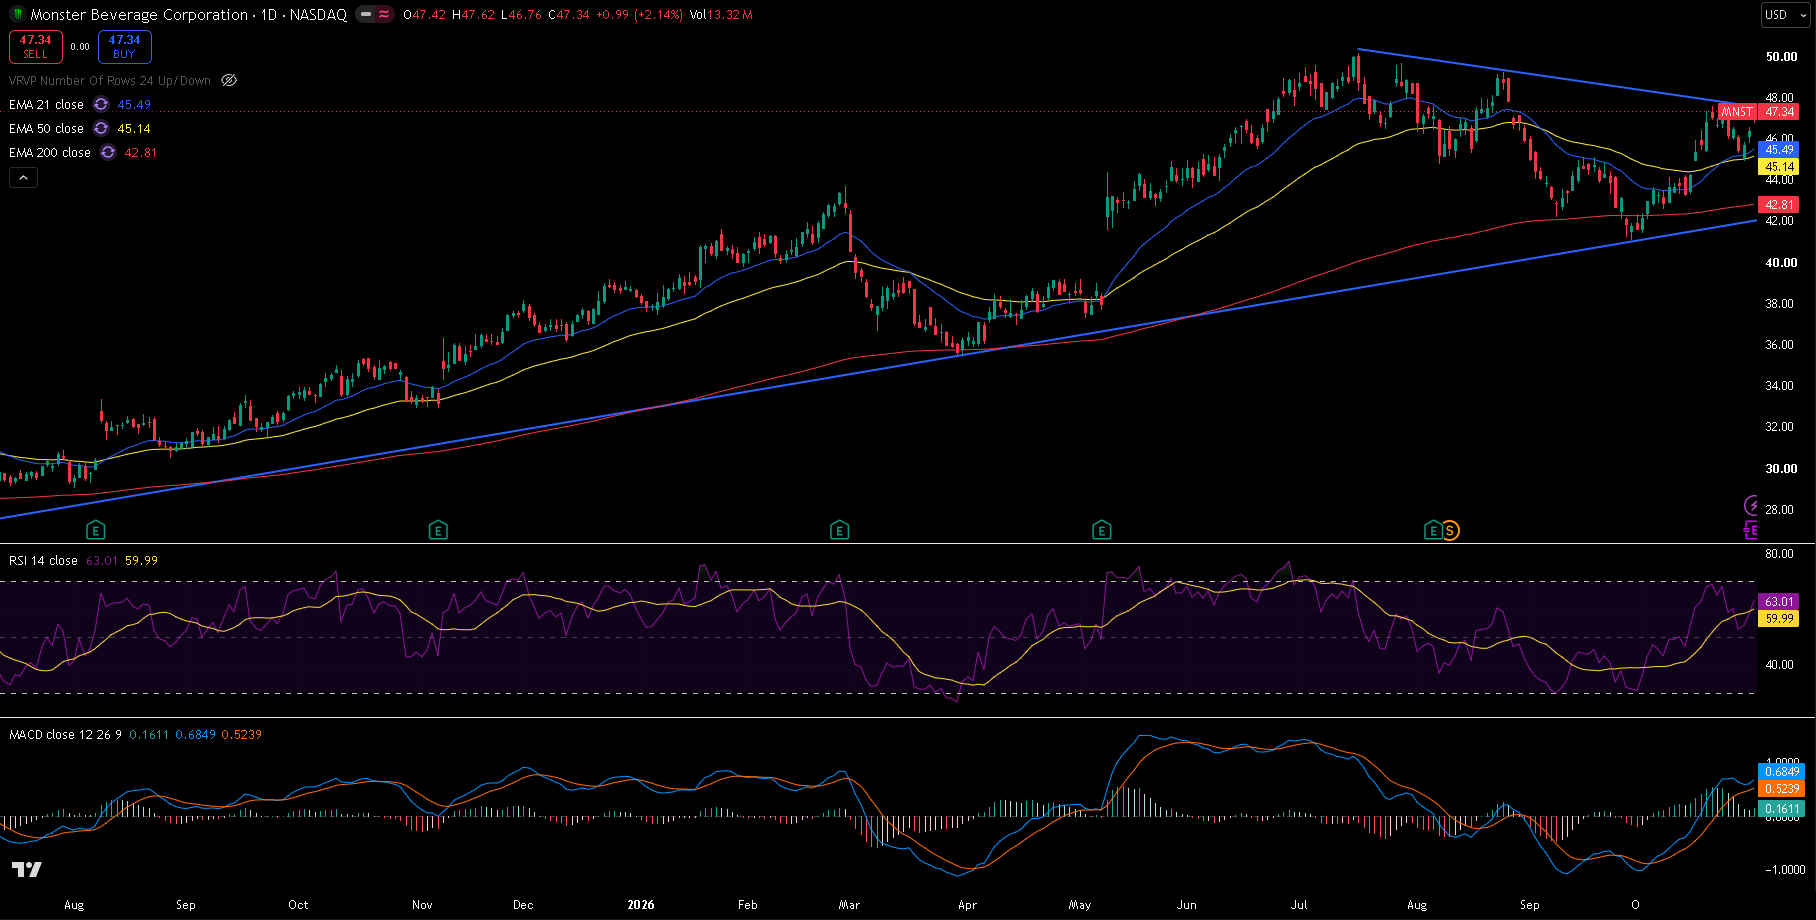This screenshot has width=1816, height=920.
Task: Click the refresh icon next to EMA 50
Action: tap(101, 128)
